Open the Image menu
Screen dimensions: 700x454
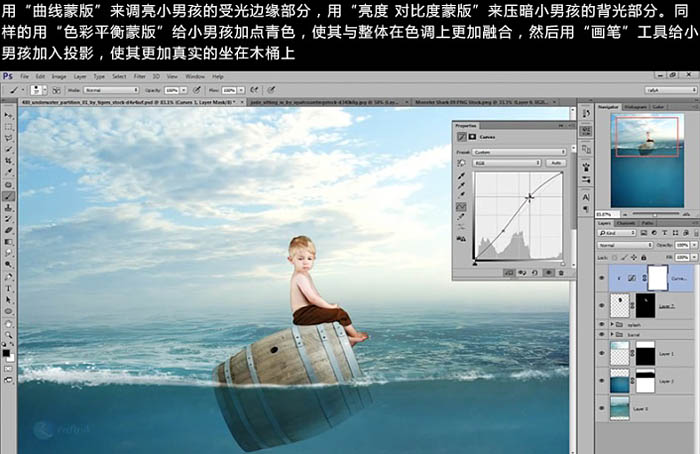(58, 77)
